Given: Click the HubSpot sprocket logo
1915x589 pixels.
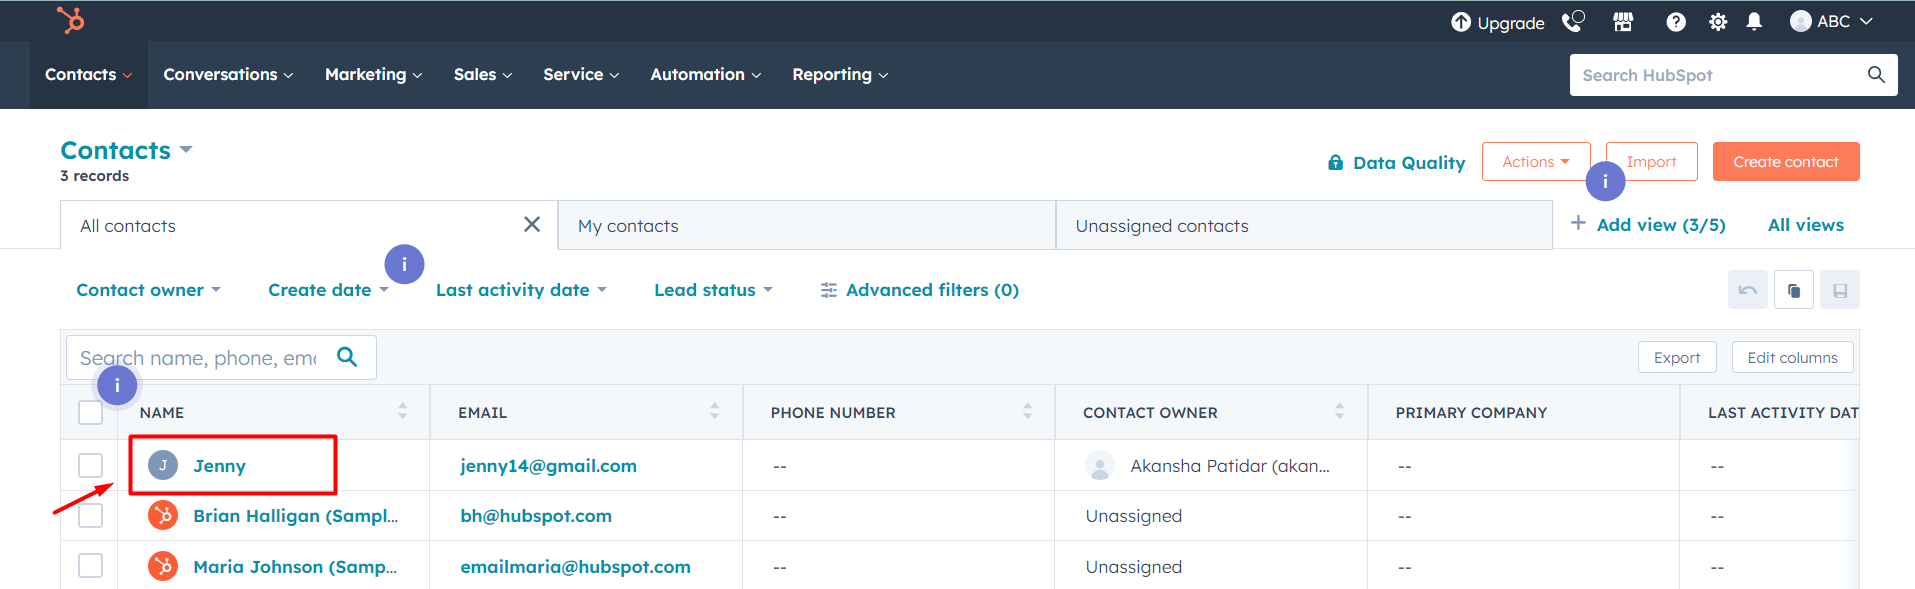Looking at the screenshot, I should [71, 20].
